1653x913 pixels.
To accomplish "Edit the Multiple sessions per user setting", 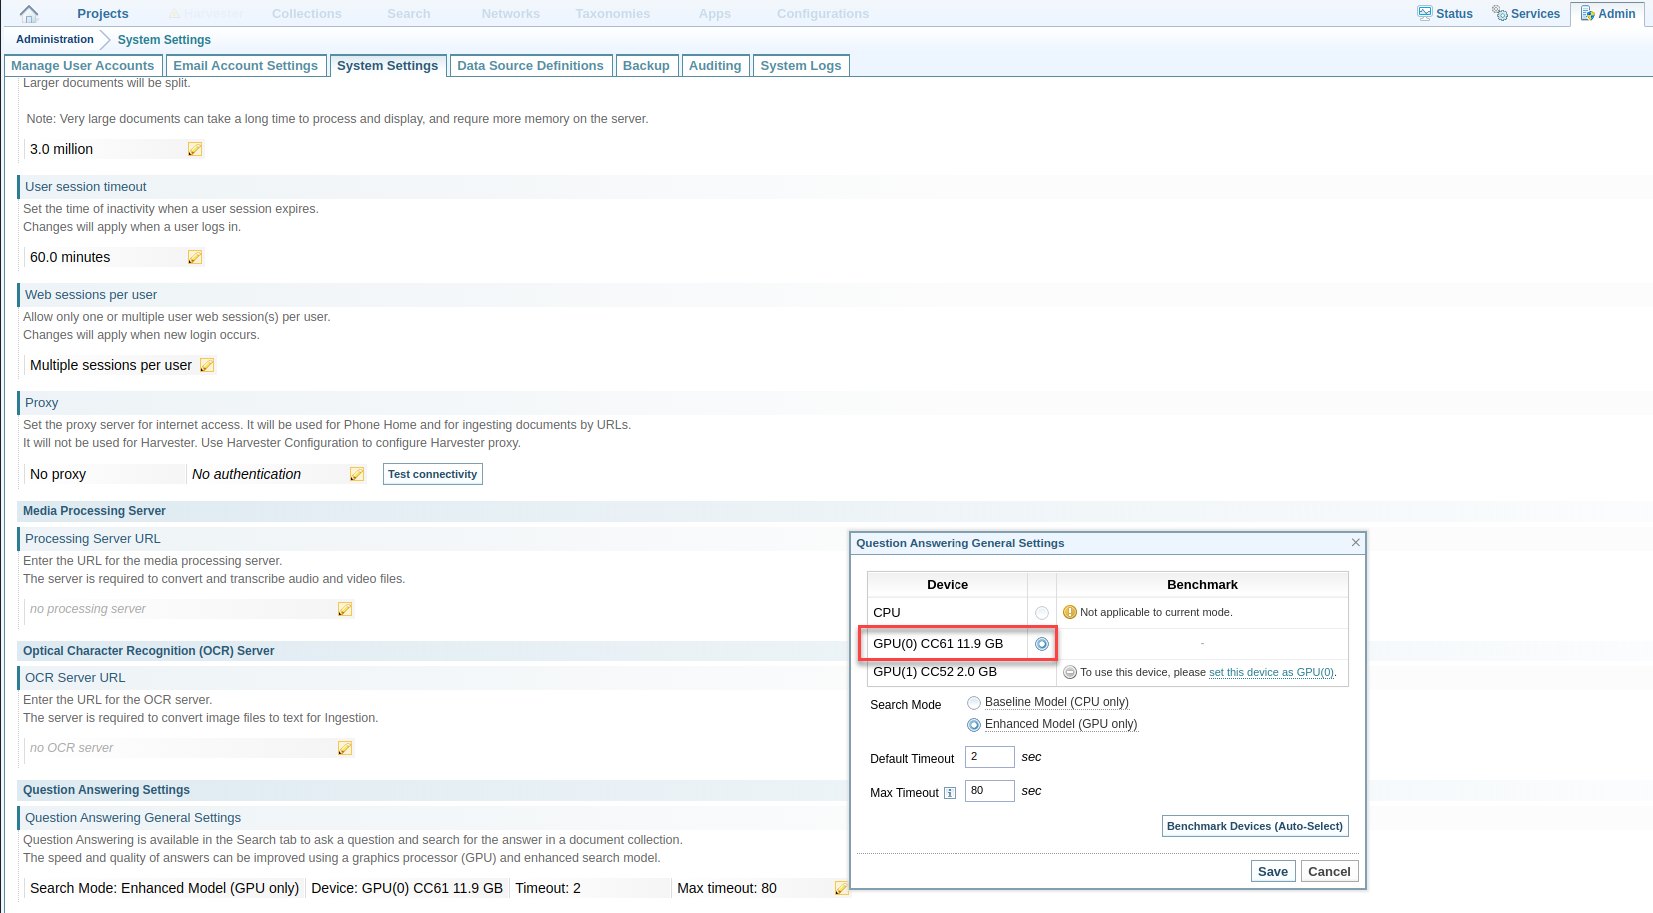I will [207, 365].
